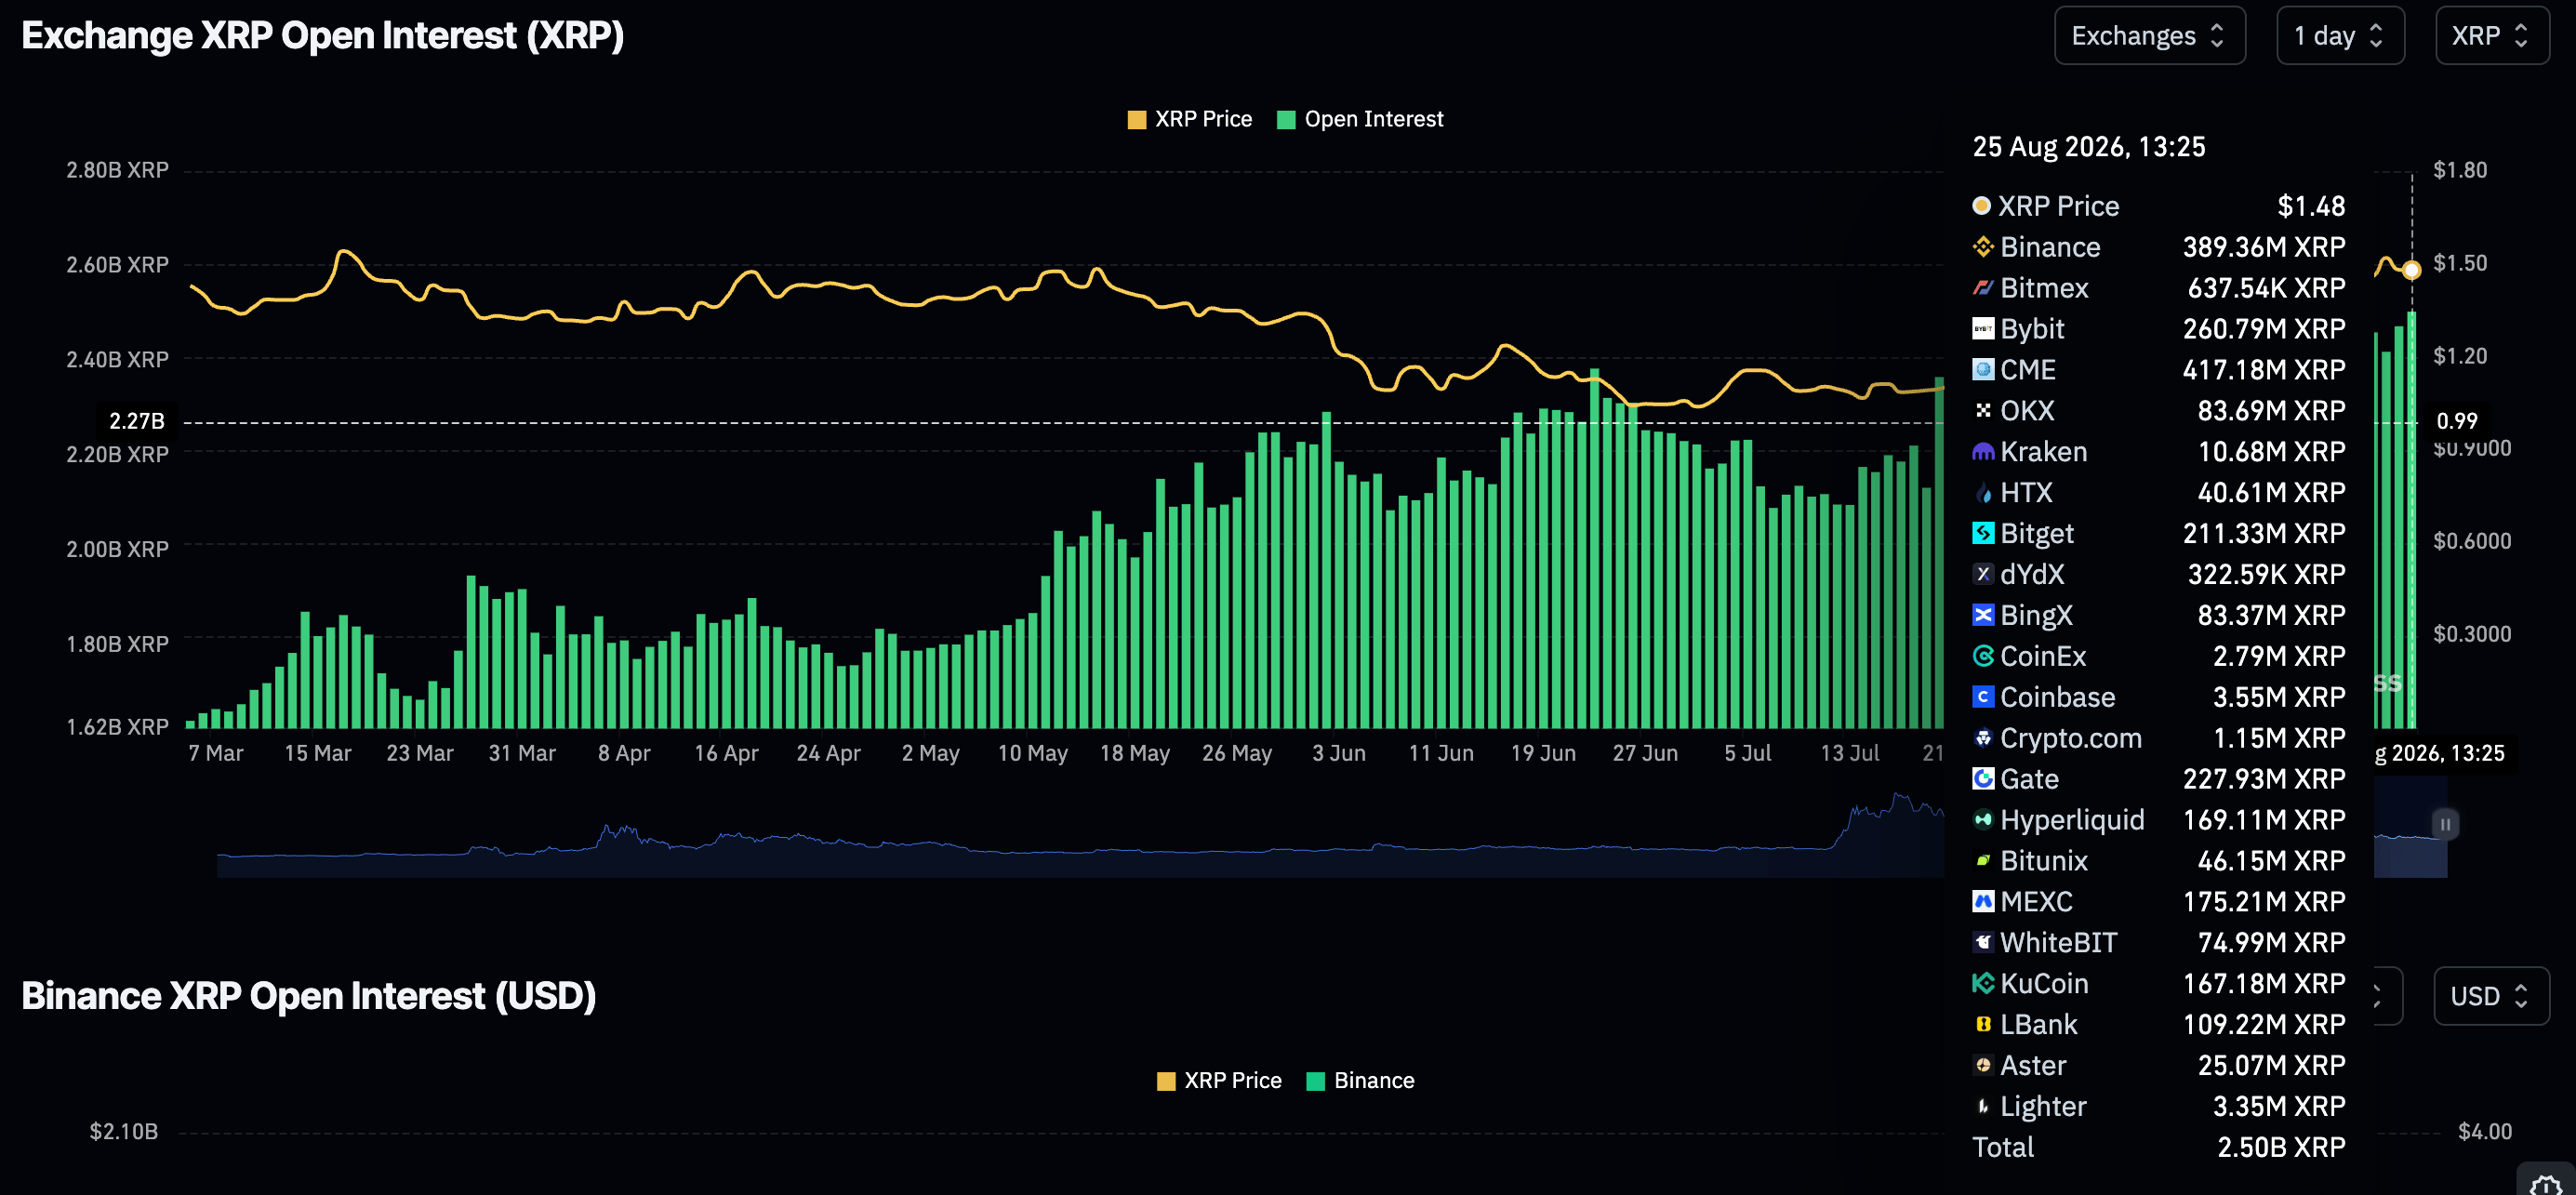Viewport: 2576px width, 1195px height.
Task: Click the Lighter logo icon
Action: [1982, 1107]
